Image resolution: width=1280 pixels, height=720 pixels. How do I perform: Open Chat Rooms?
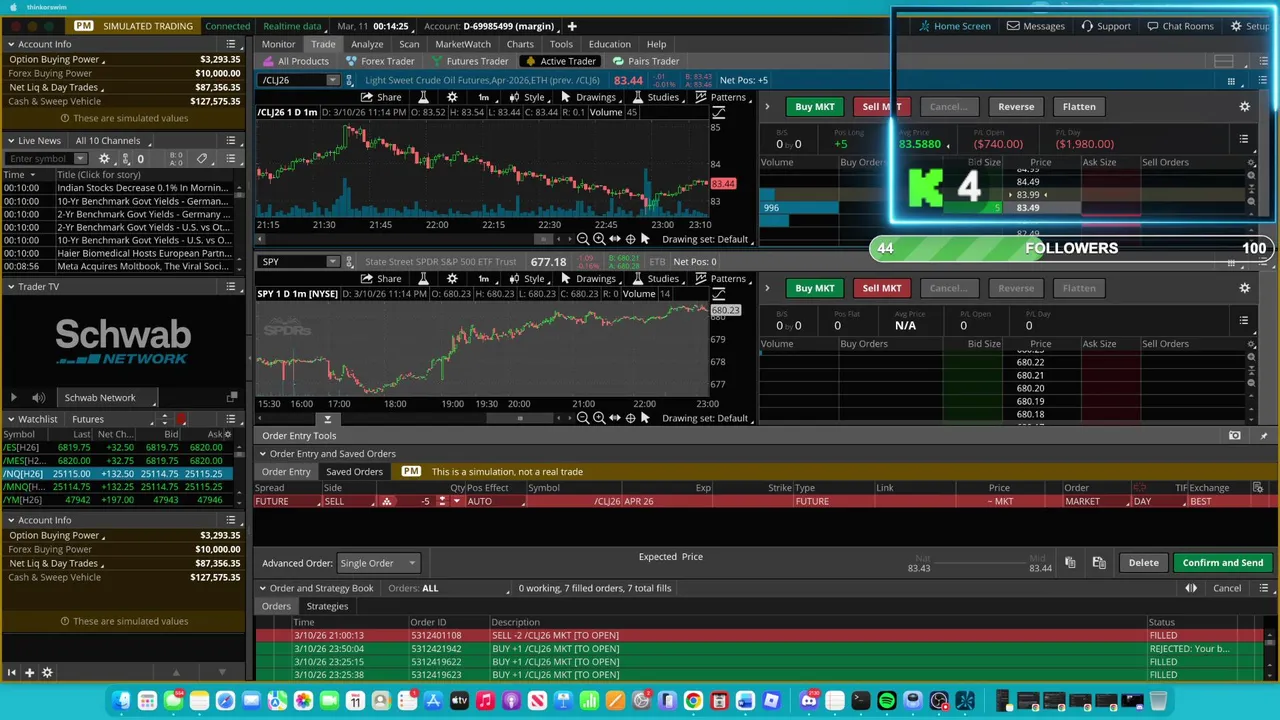click(x=1180, y=26)
